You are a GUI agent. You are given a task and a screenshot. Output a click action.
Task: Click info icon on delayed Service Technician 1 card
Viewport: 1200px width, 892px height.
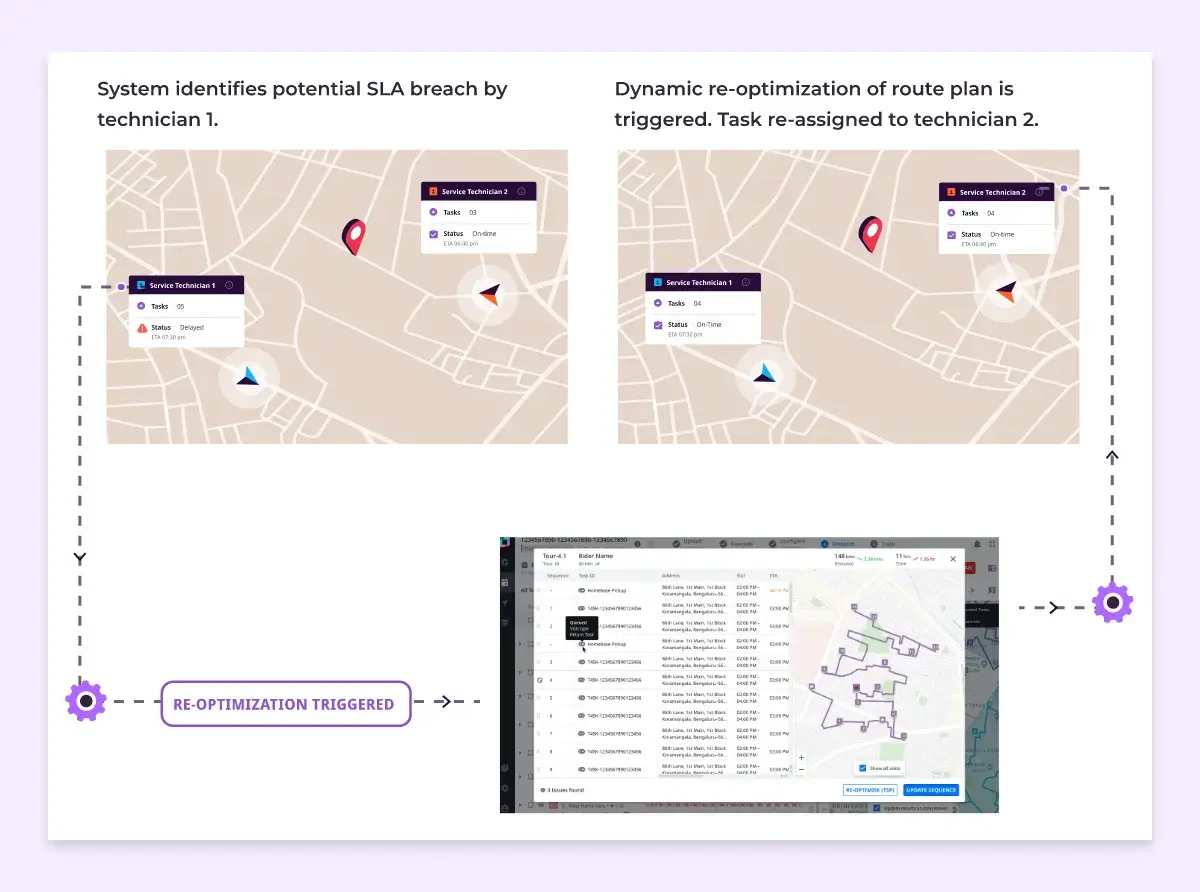tap(229, 285)
